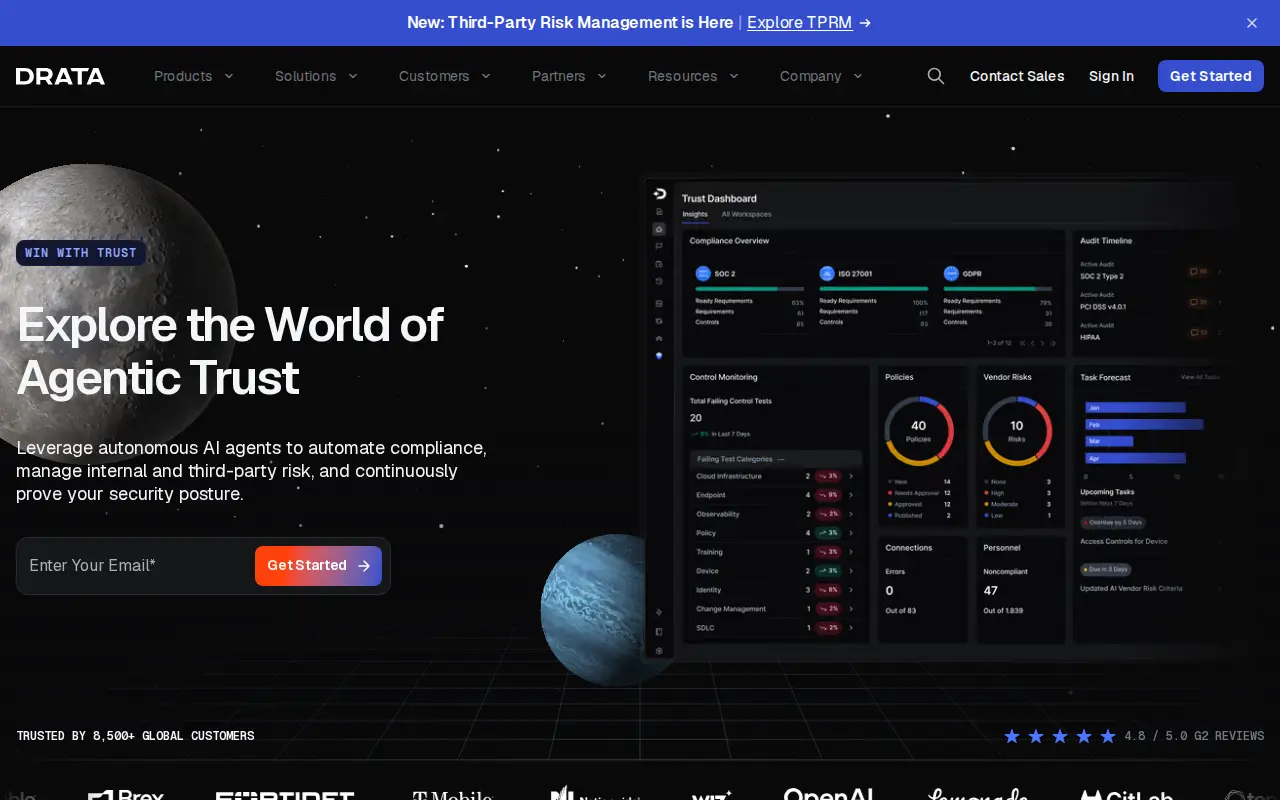The image size is (1280, 800).
Task: Click the Connections heading in the dashboard
Action: pos(908,548)
